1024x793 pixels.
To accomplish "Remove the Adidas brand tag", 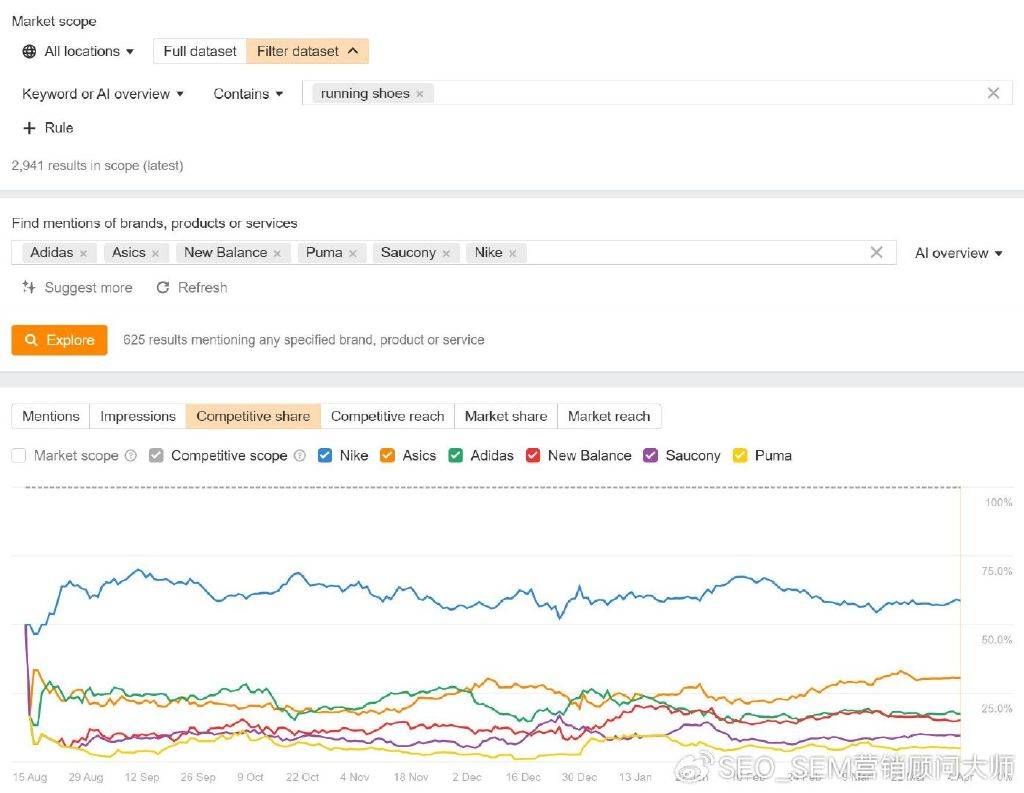I will click(84, 253).
